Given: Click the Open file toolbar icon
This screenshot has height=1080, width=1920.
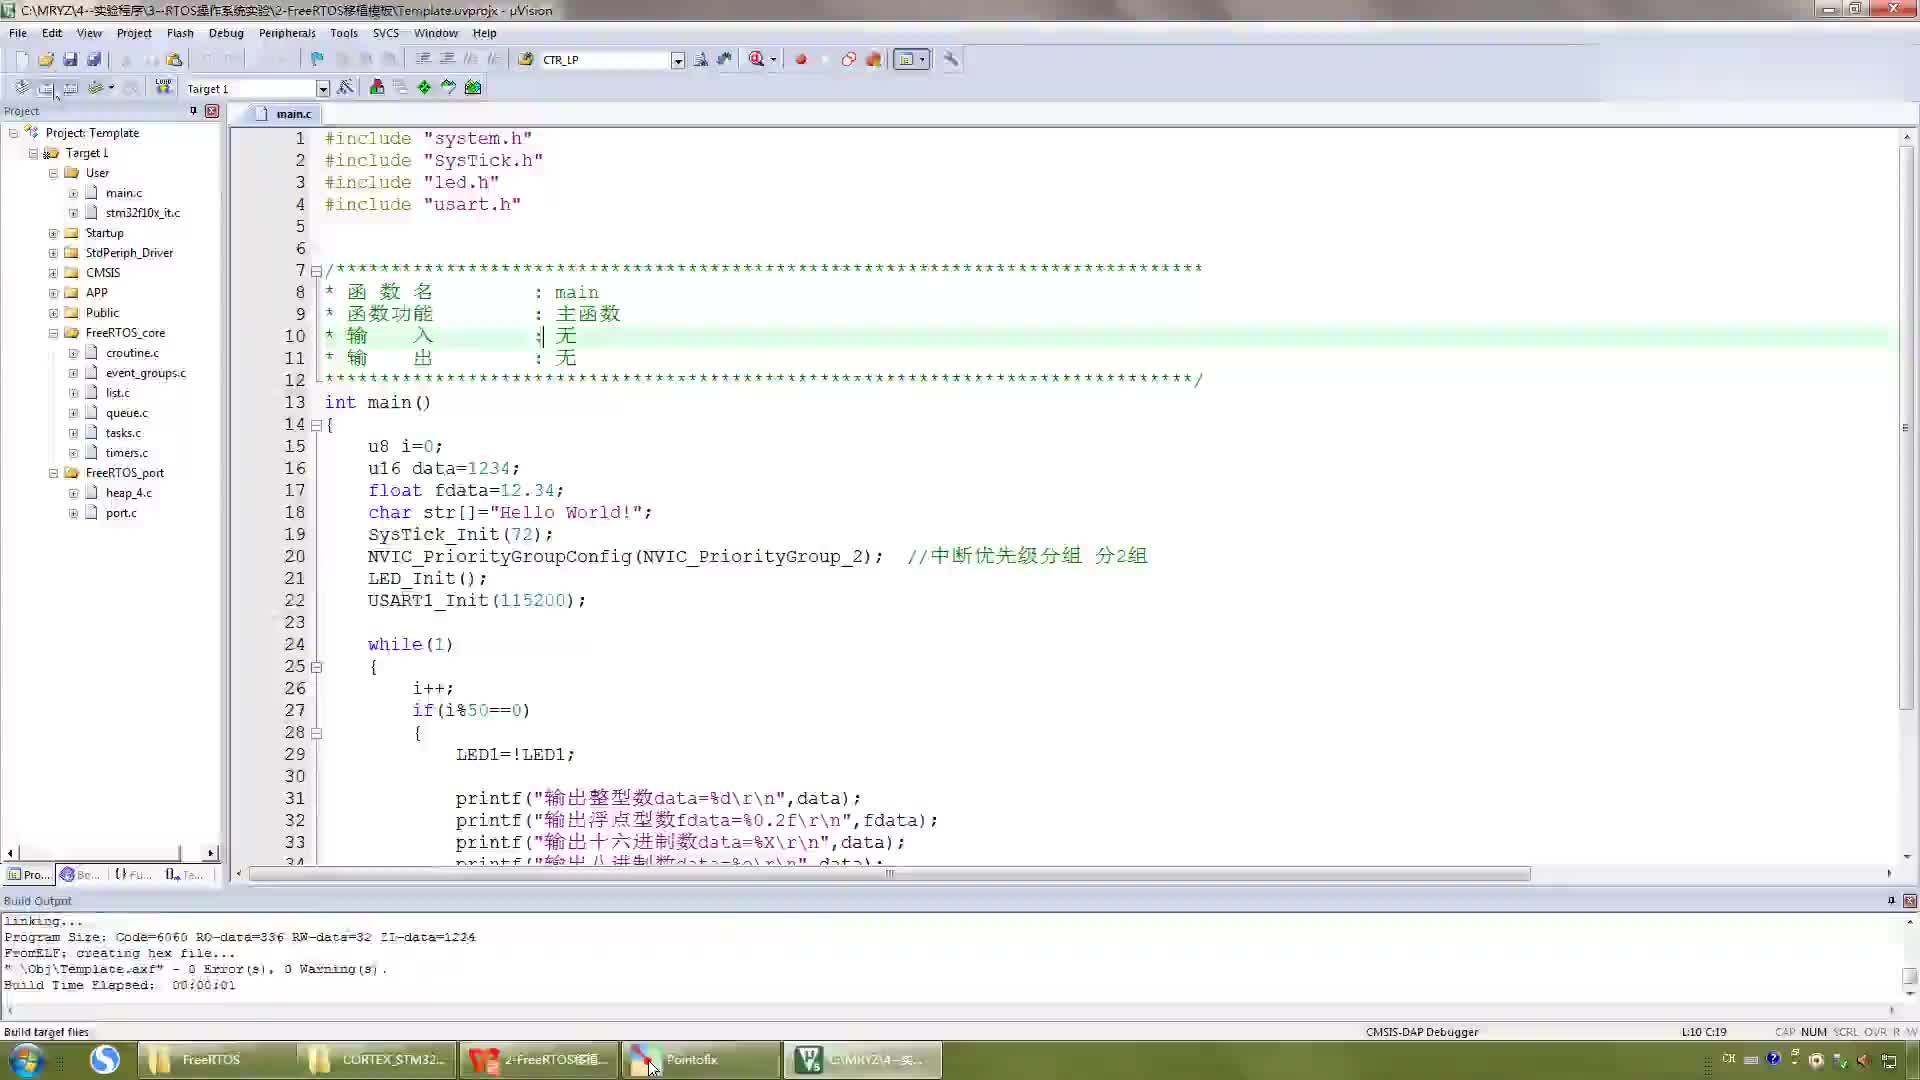Looking at the screenshot, I should 46,59.
